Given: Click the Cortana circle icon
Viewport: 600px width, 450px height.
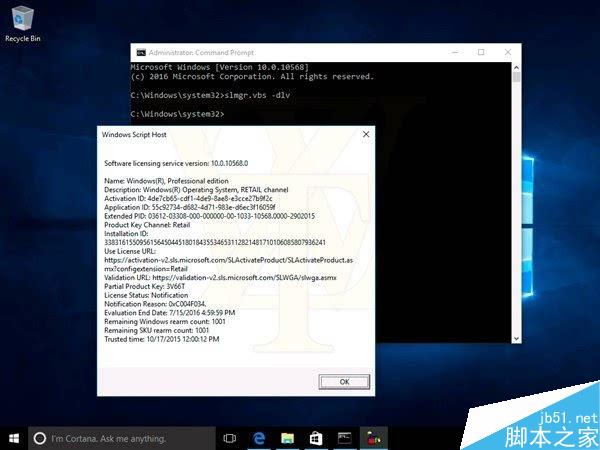Looking at the screenshot, I should click(x=40, y=439).
